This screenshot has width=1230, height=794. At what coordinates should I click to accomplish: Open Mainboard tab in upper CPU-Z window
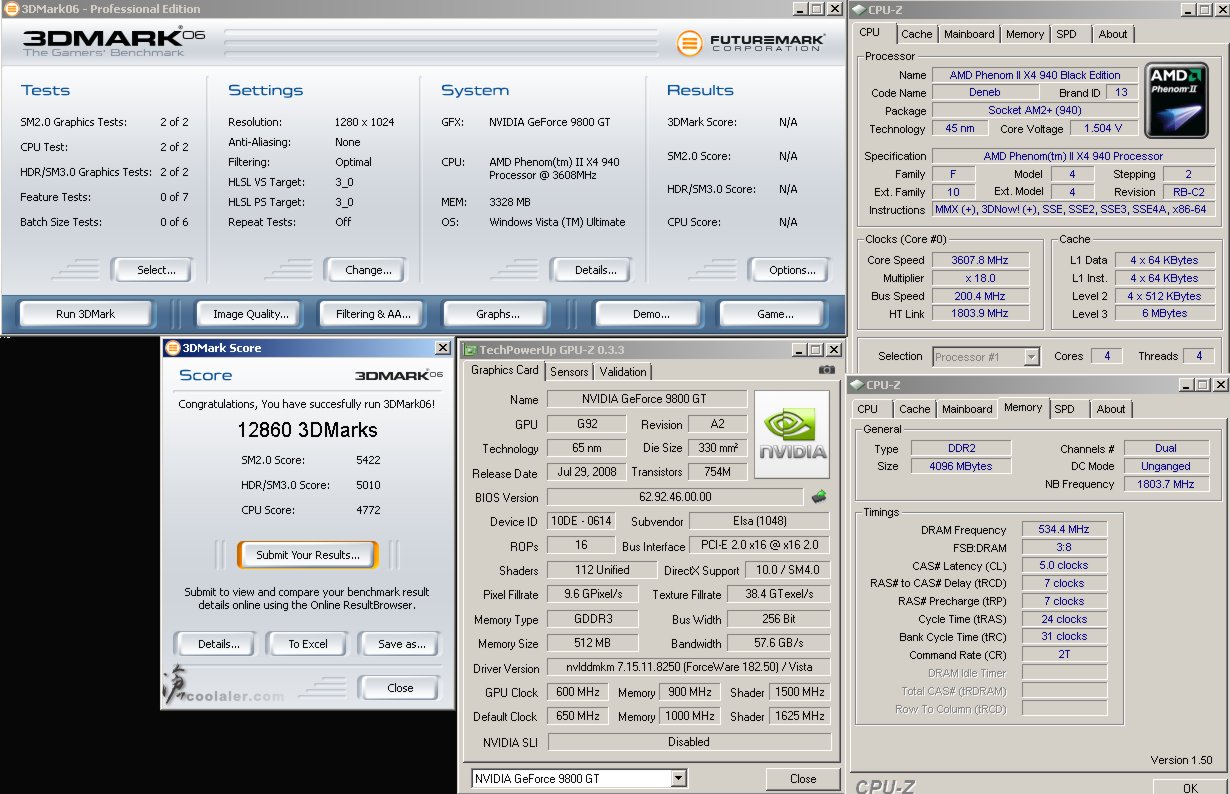pos(969,34)
